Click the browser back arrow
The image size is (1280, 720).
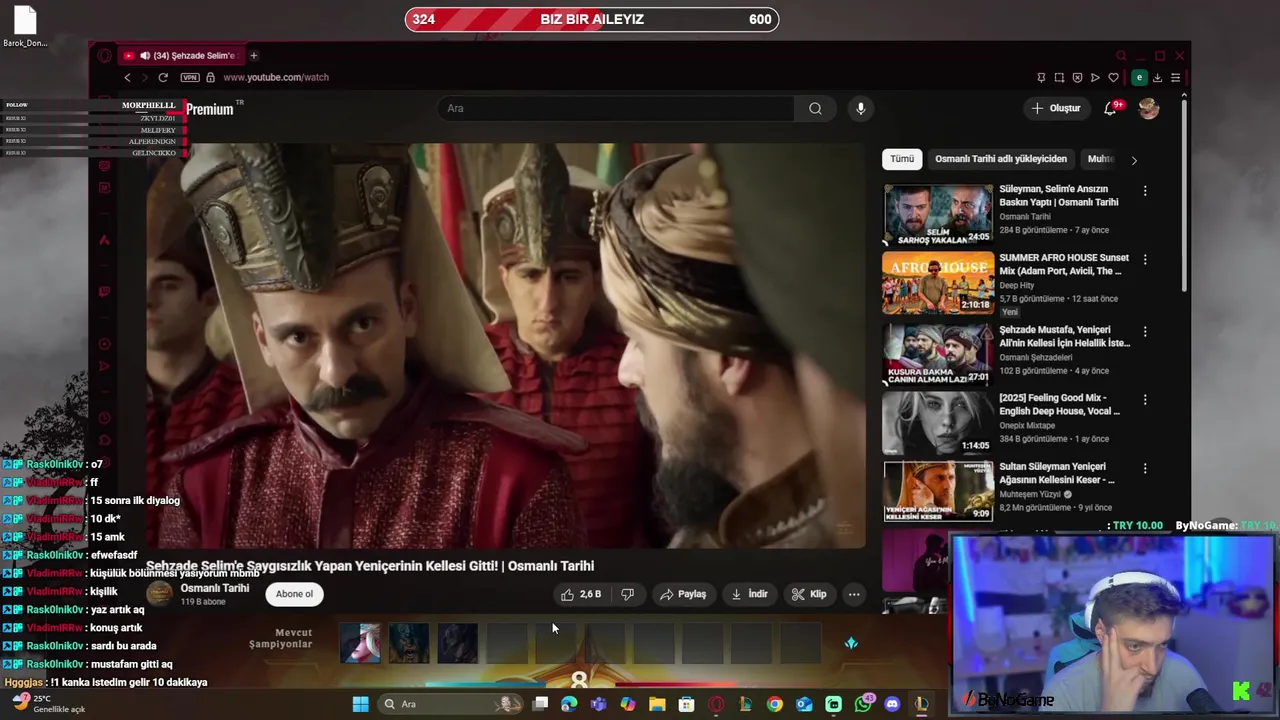point(127,77)
